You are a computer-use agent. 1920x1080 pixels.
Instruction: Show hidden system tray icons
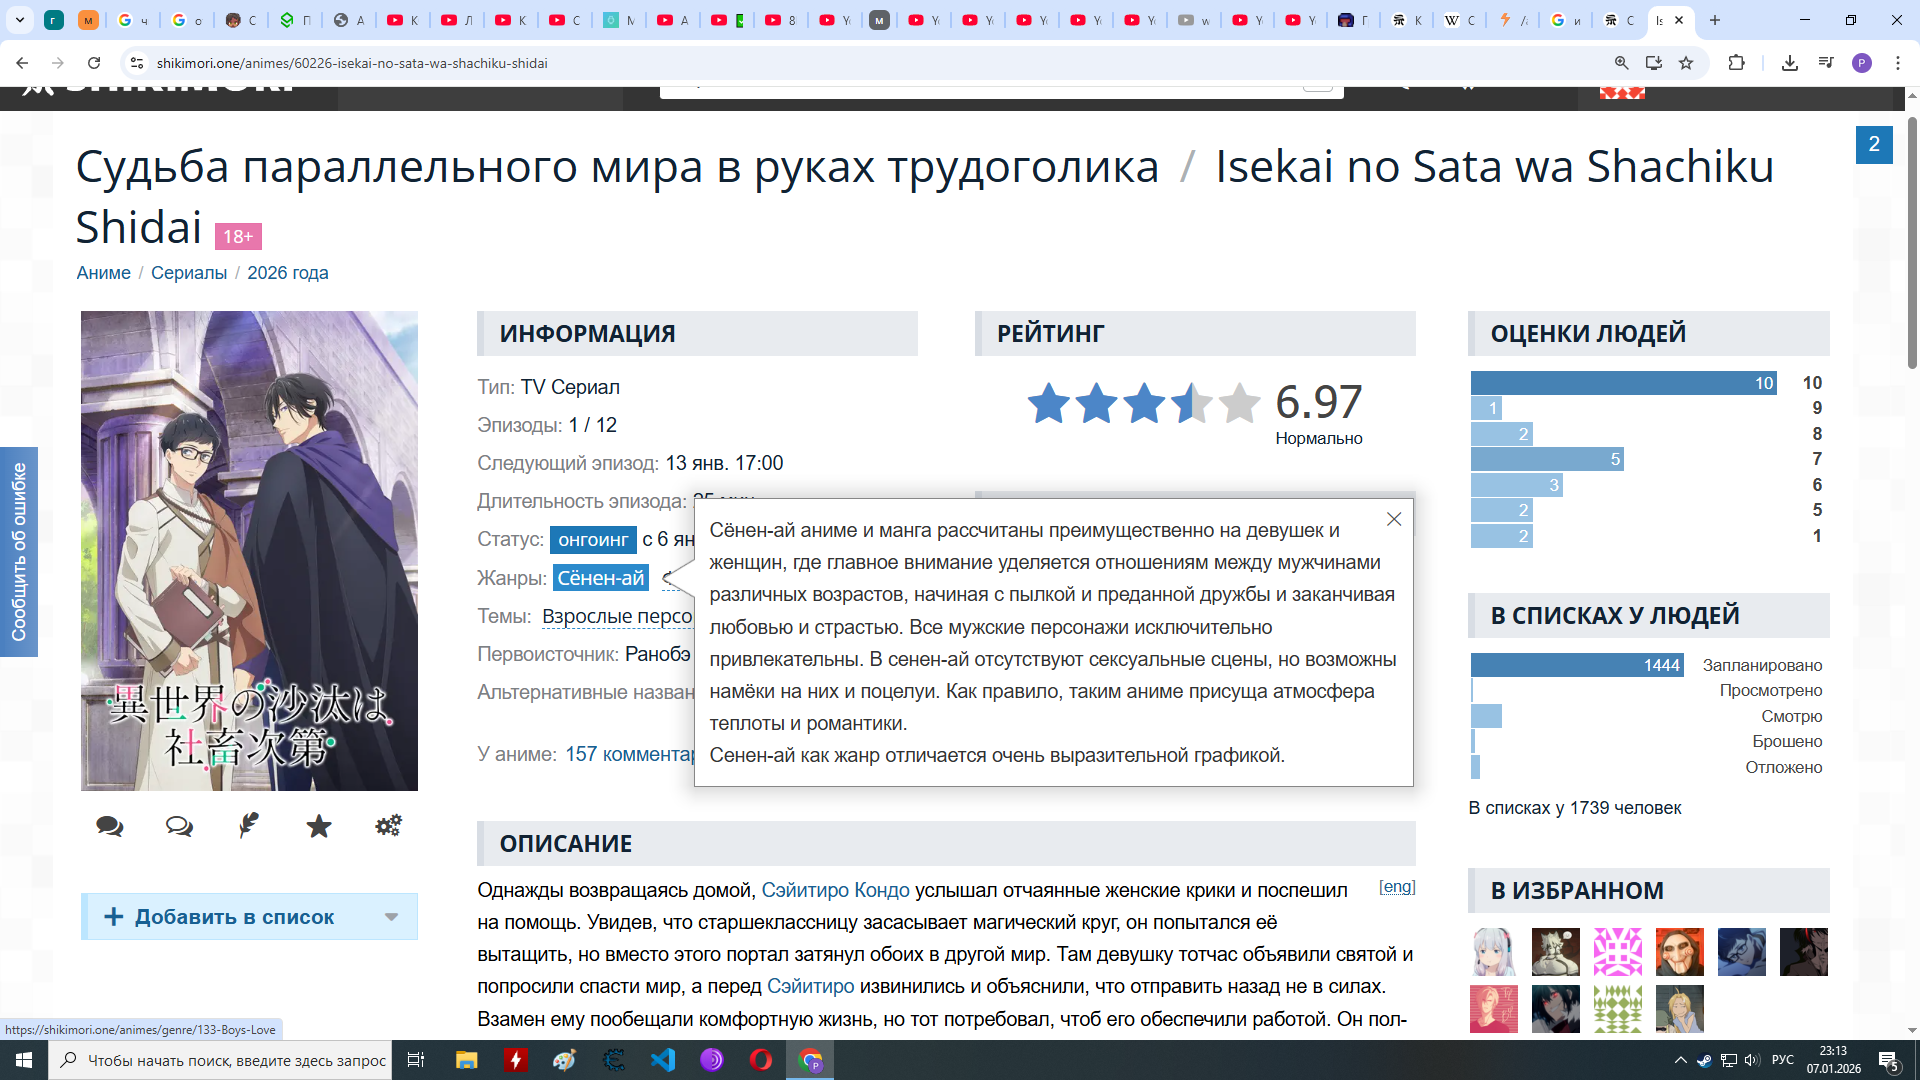tap(1680, 1060)
